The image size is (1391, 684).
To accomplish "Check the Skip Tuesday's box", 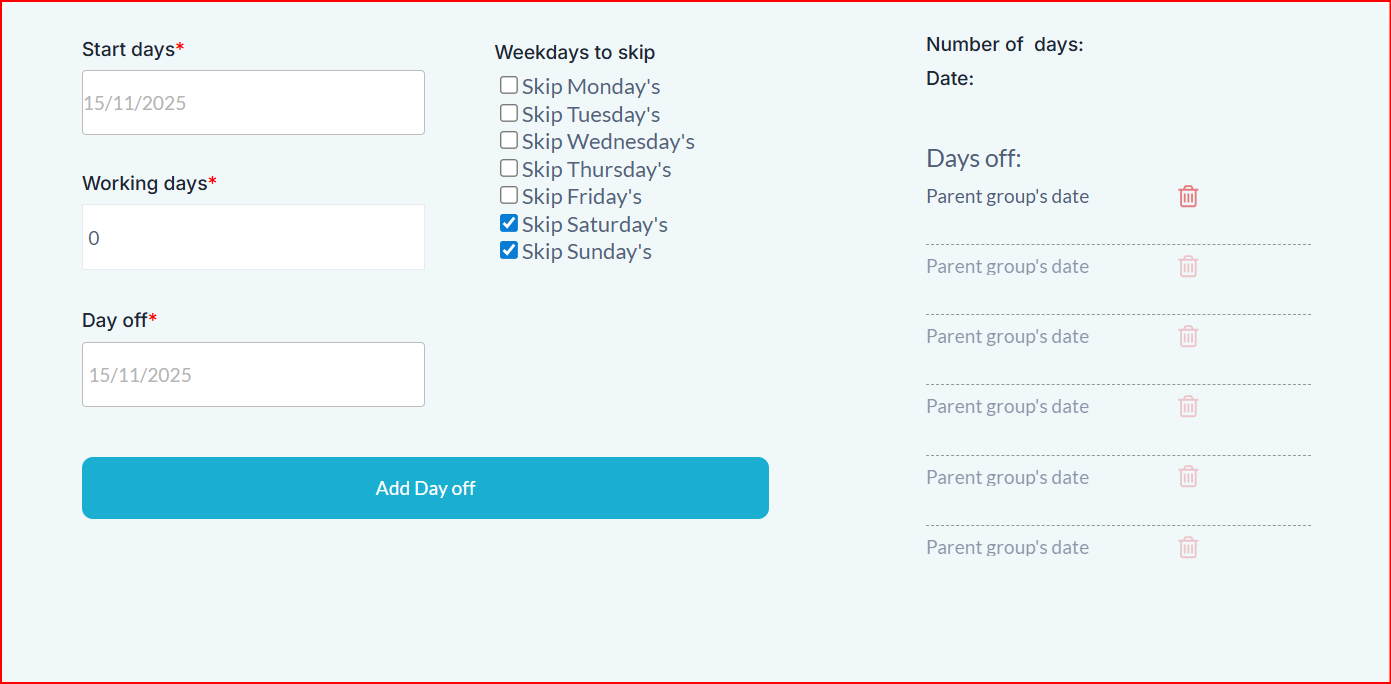I will (509, 114).
